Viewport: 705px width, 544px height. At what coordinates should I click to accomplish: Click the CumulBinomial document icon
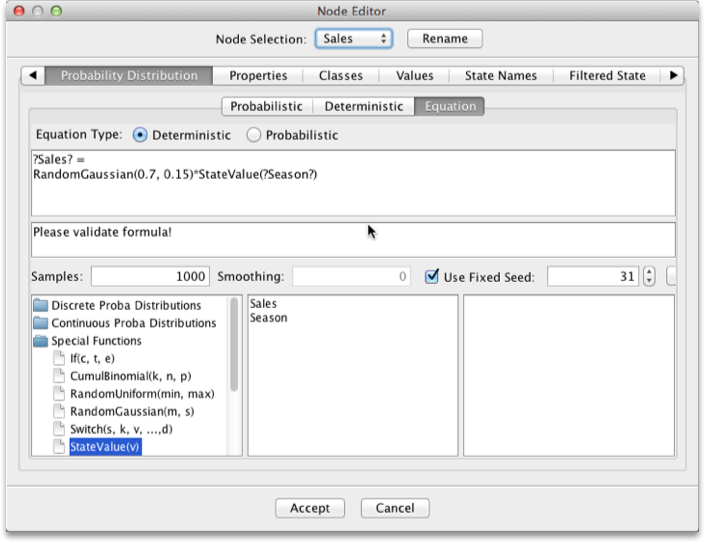click(x=59, y=376)
